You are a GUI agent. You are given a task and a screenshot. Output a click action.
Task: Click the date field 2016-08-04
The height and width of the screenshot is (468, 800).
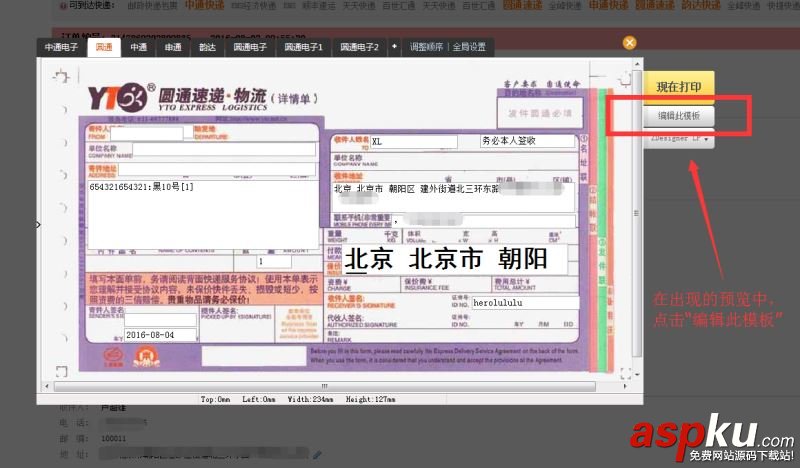pyautogui.click(x=160, y=335)
